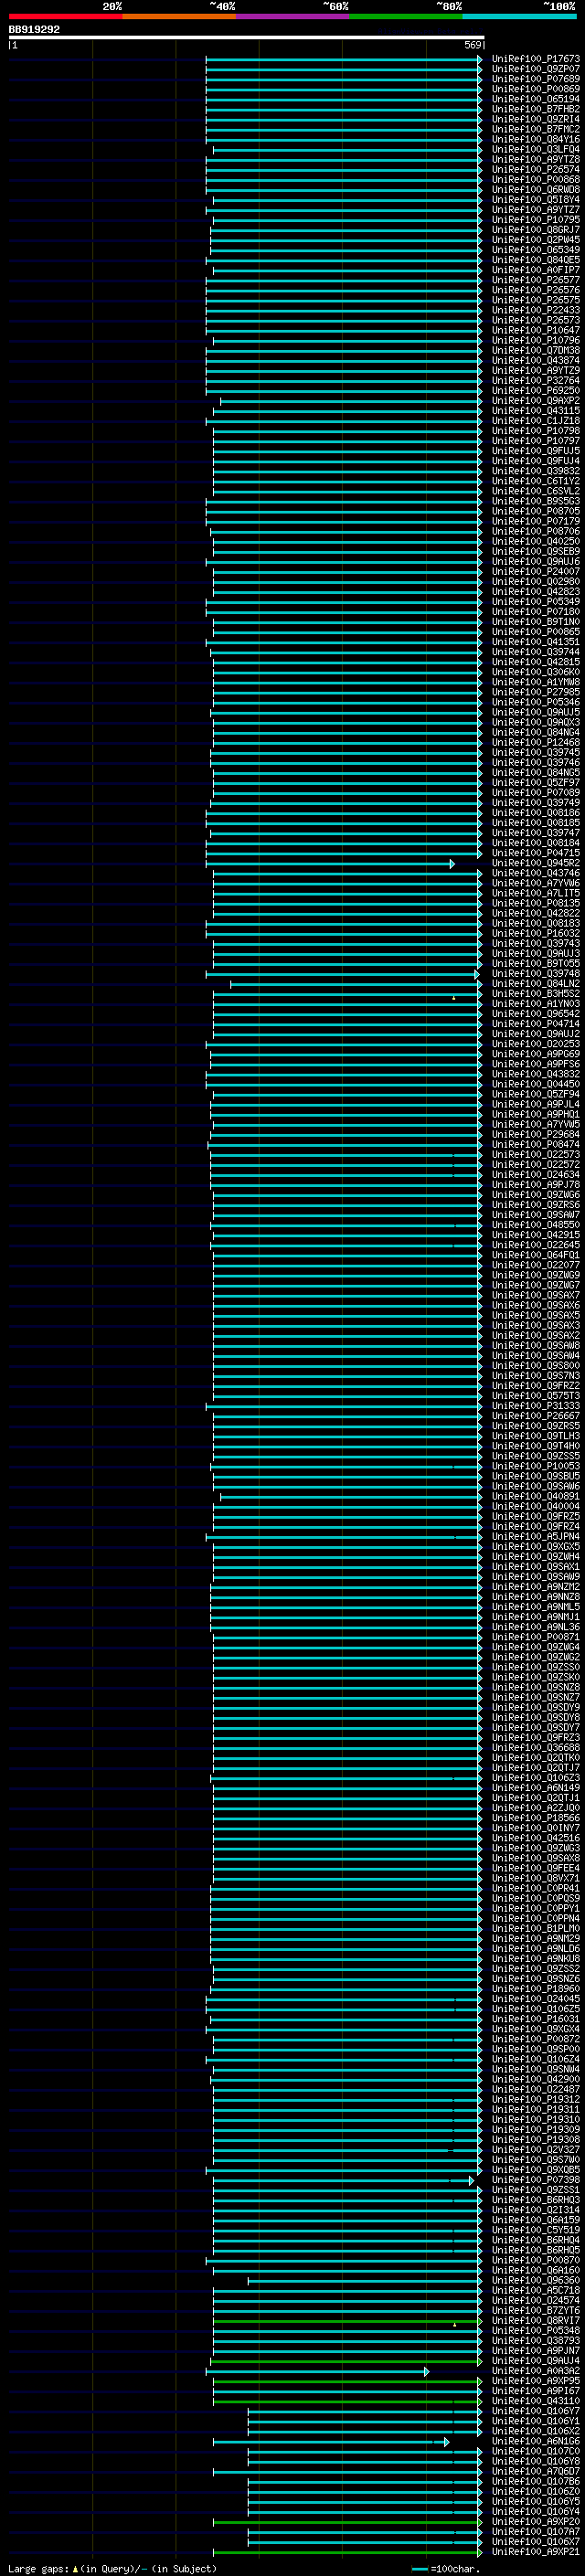Image resolution: width=585 pixels, height=2576 pixels.
Task: Select the UniRef100_P10797 label
Action: point(535,441)
